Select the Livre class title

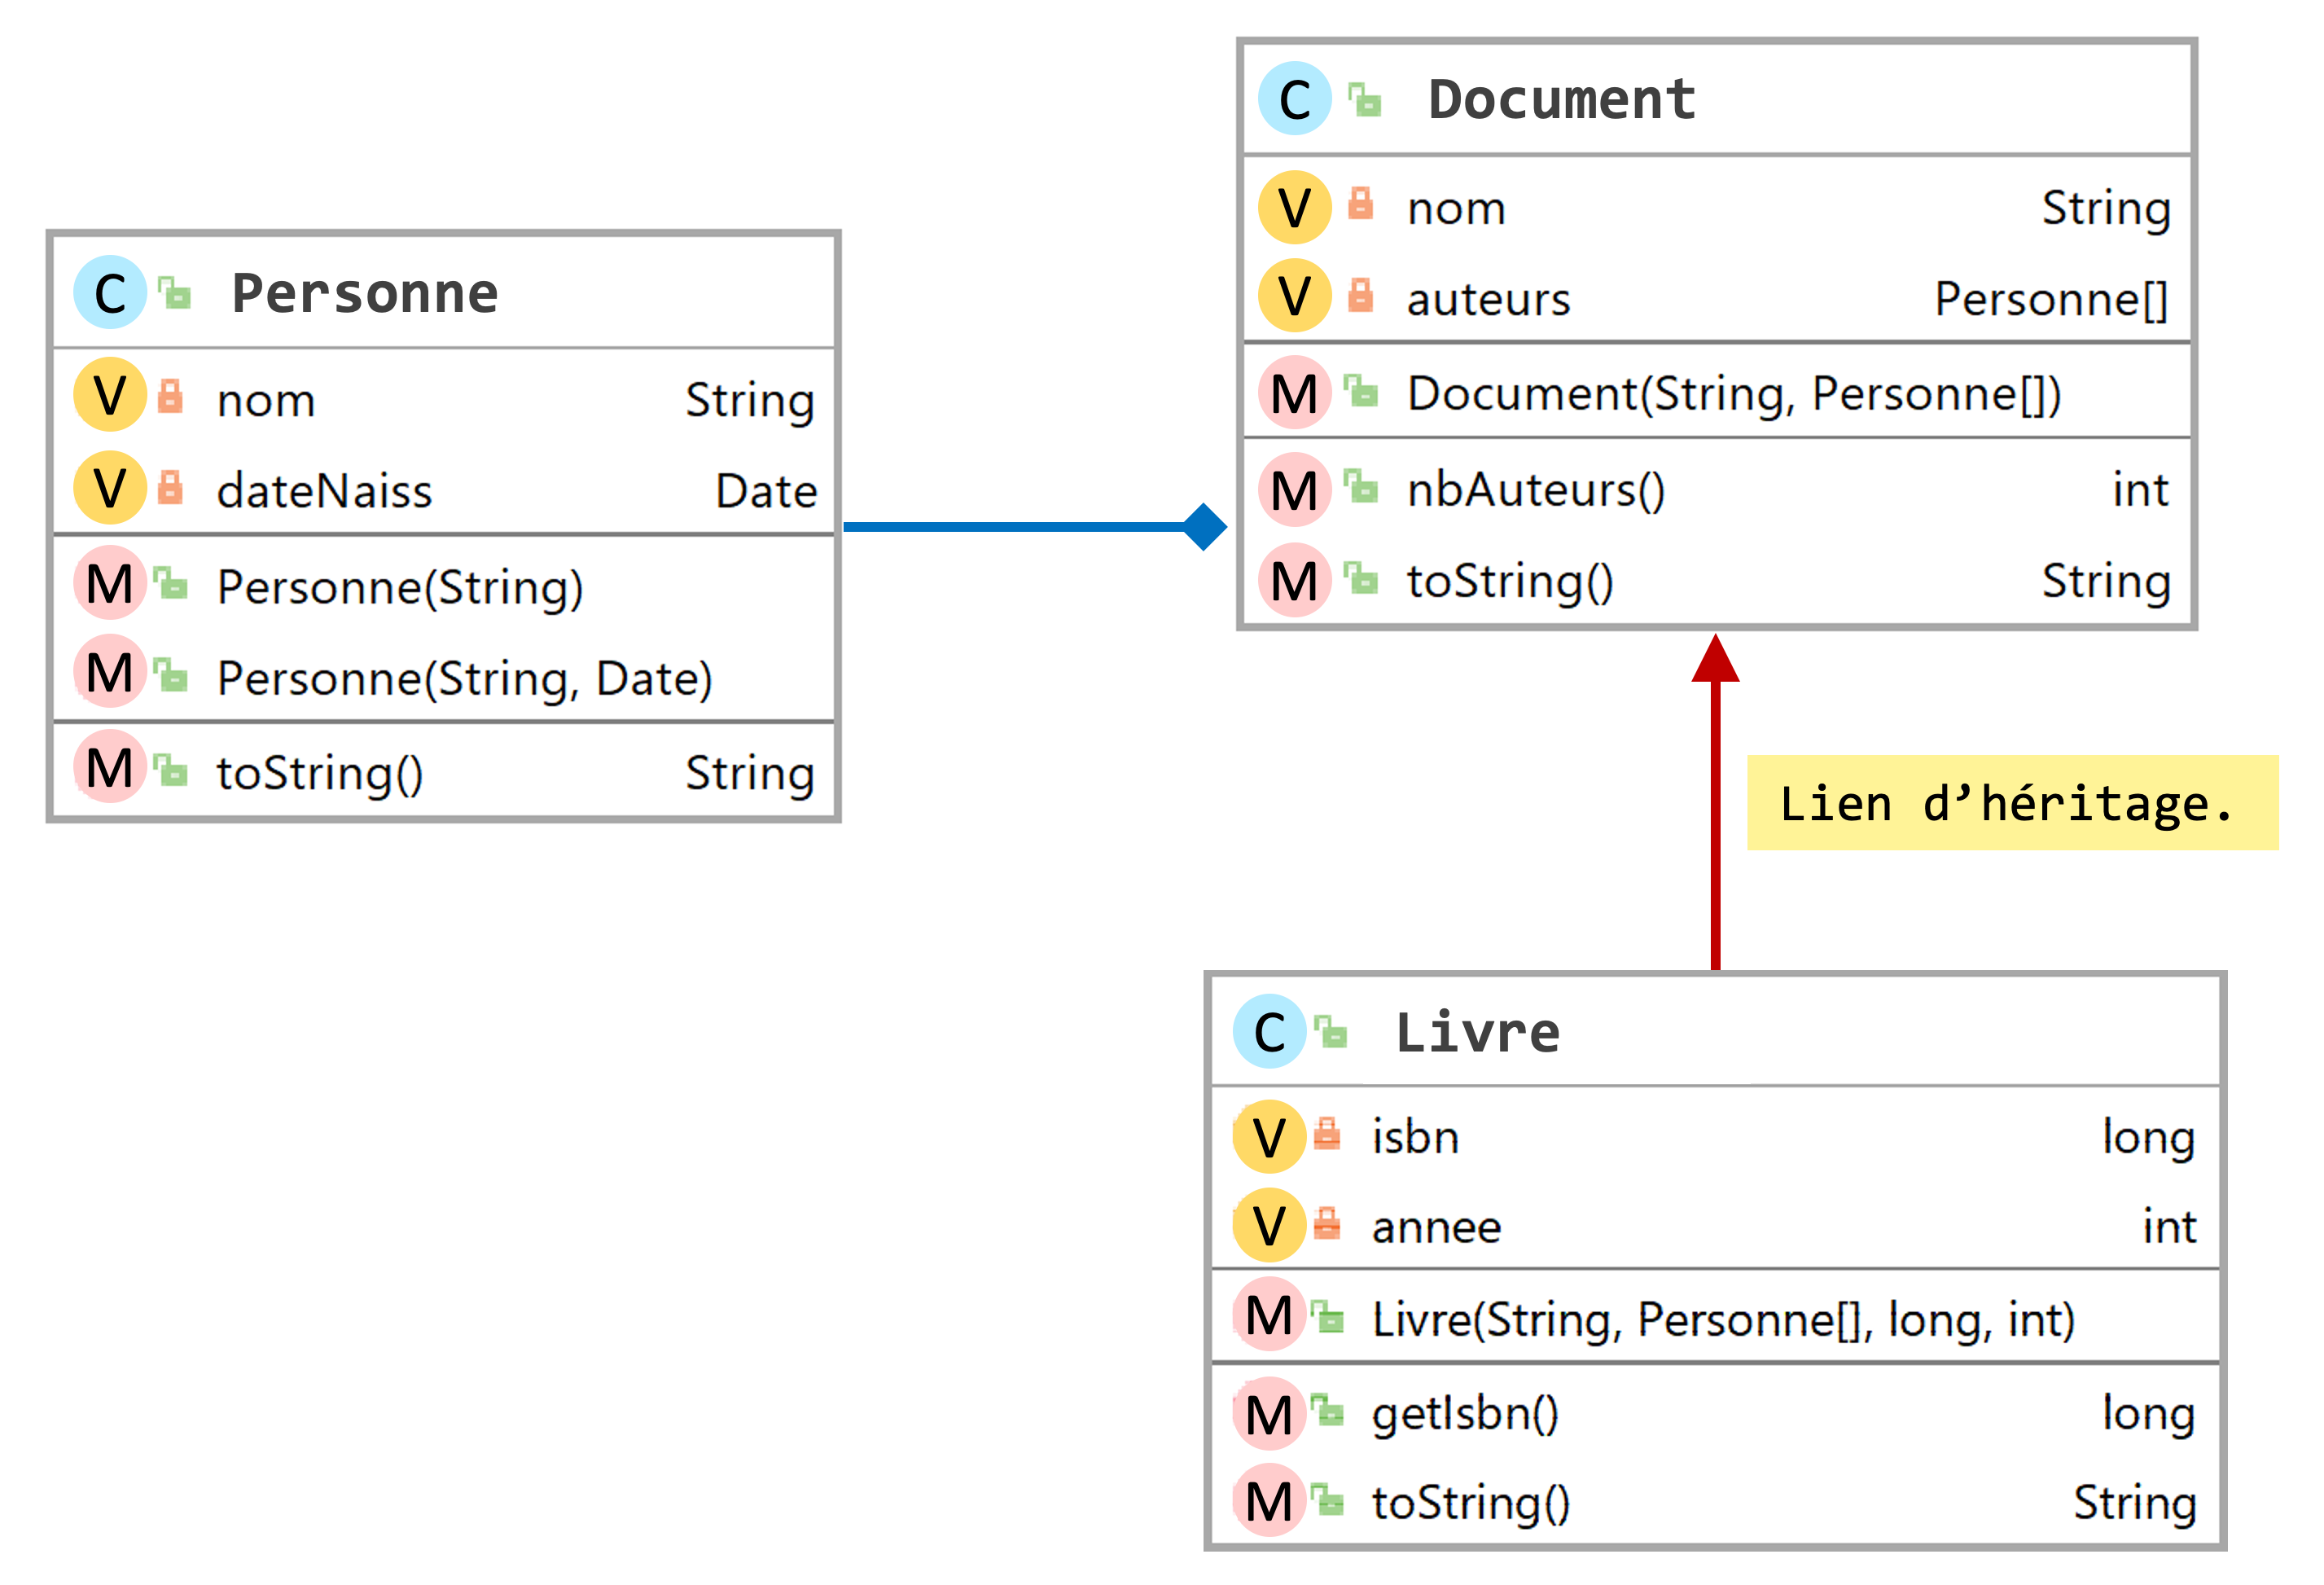click(x=1478, y=1032)
